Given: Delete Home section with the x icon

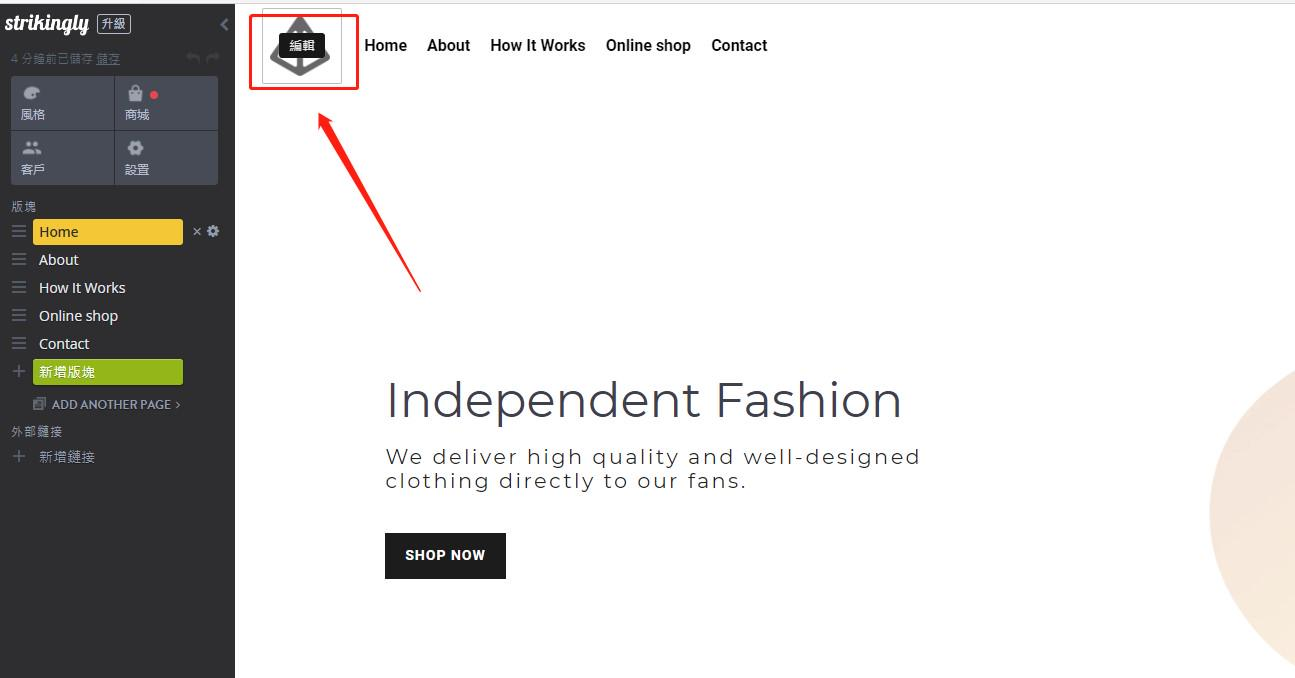Looking at the screenshot, I should (x=197, y=231).
